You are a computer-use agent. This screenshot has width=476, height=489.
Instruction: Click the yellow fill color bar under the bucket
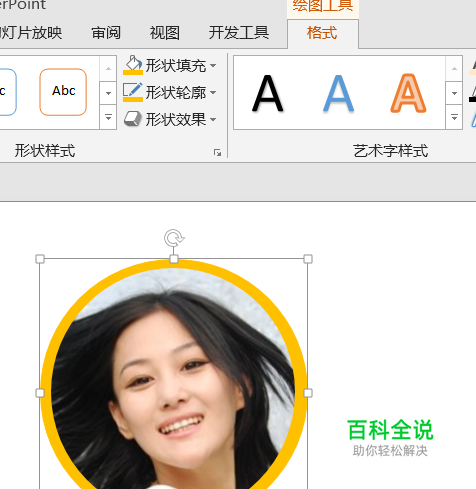point(133,72)
